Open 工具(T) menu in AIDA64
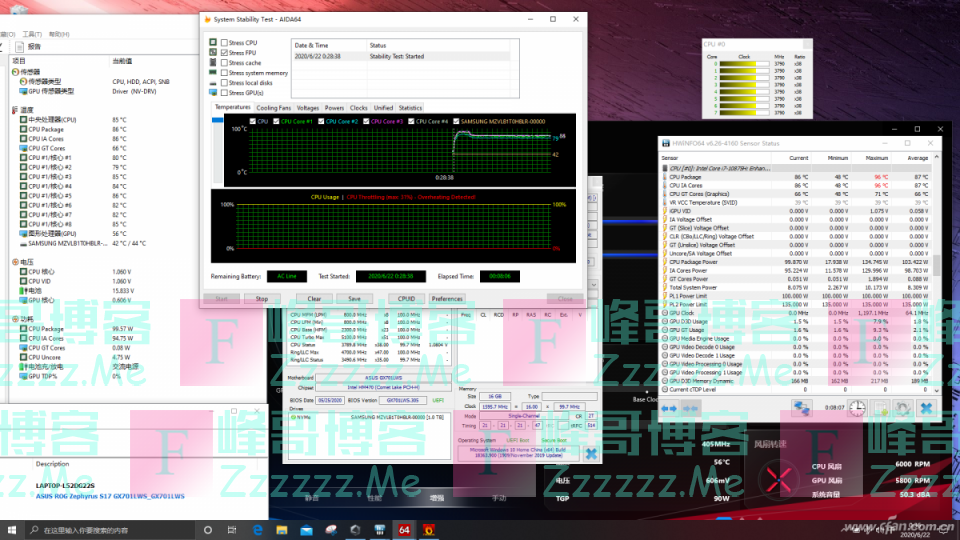The height and width of the screenshot is (540, 960). click(32, 34)
